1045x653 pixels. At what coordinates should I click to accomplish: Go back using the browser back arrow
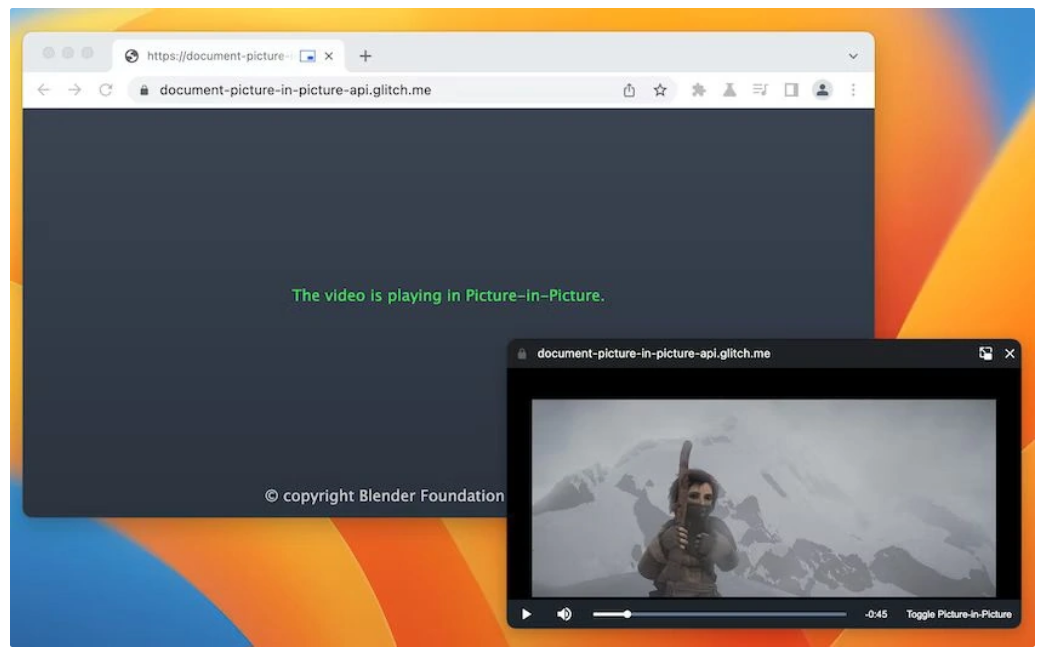pos(44,90)
